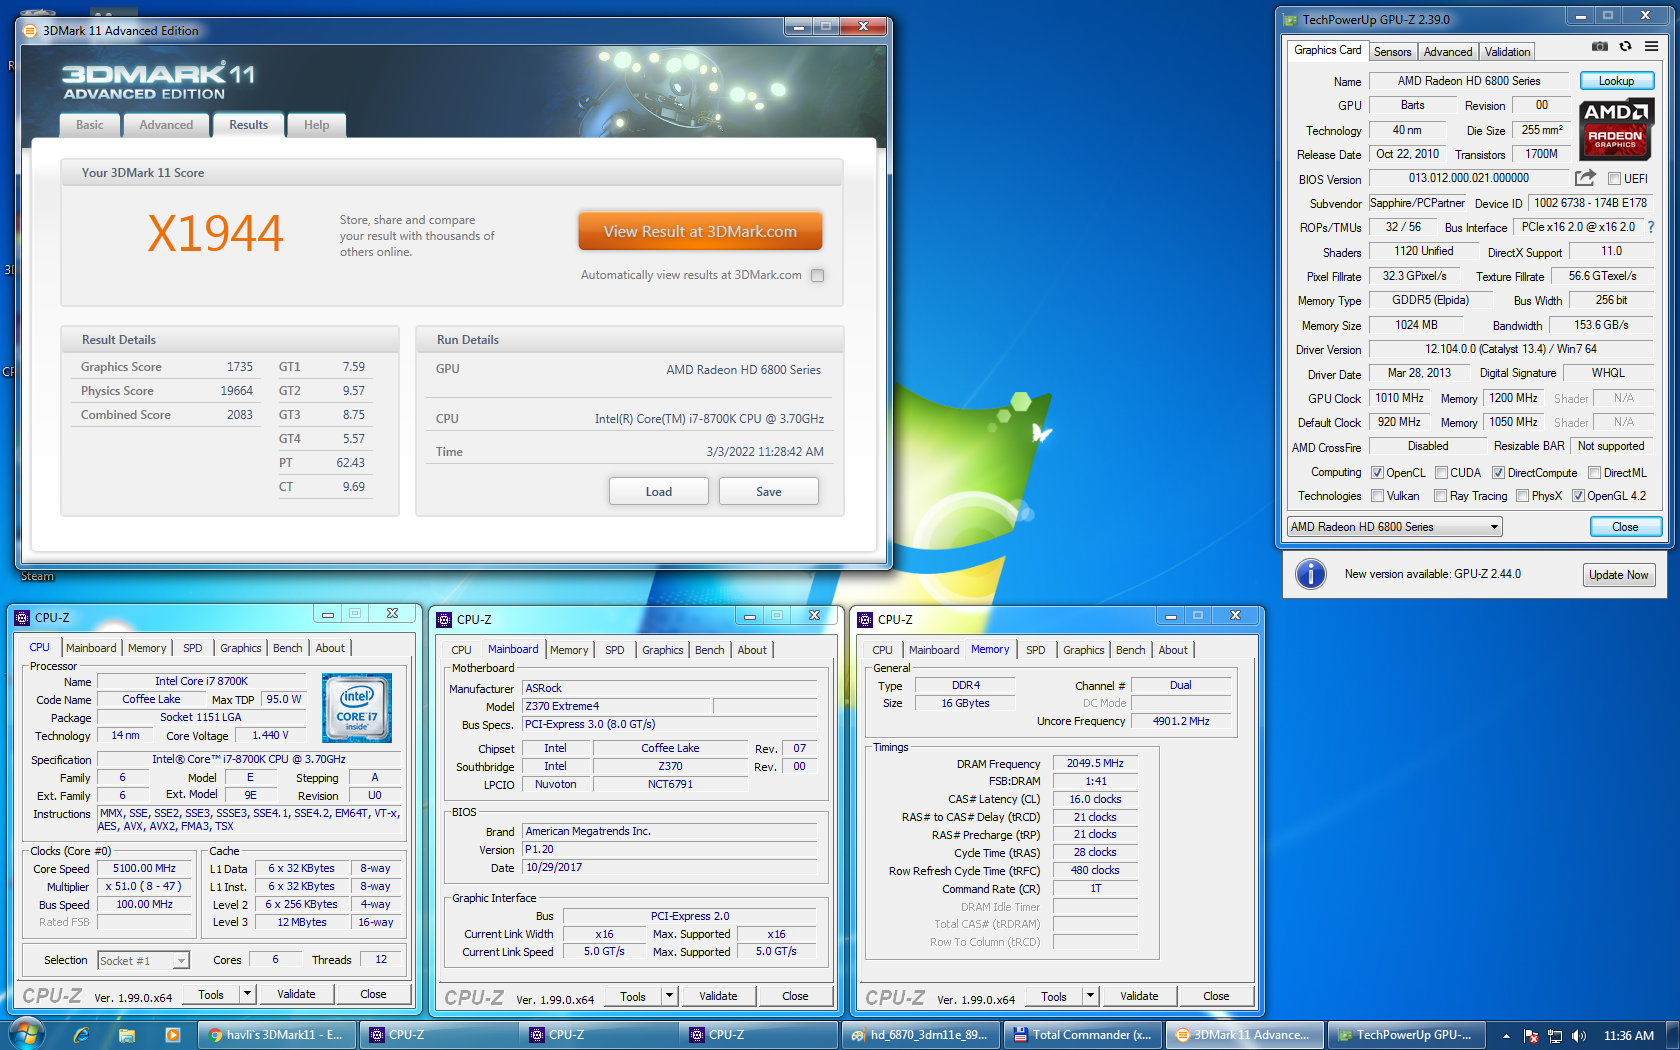Click the 3DMark 11 window title icon
The image size is (1680, 1050).
[30, 31]
